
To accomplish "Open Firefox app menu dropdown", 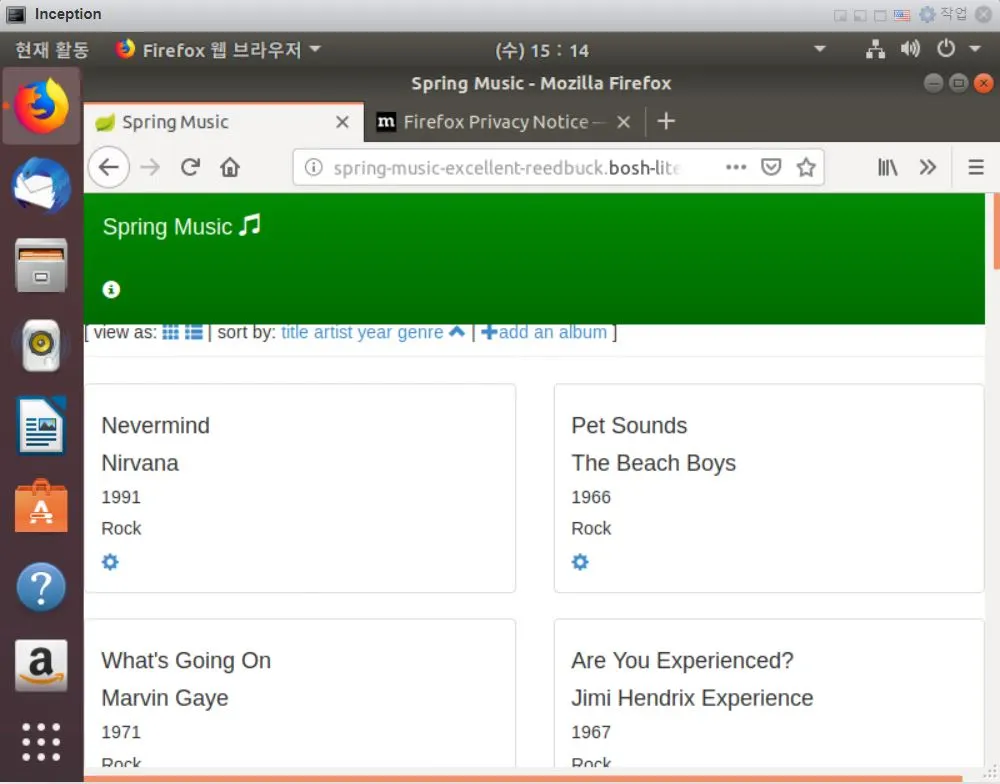I will 219,50.
